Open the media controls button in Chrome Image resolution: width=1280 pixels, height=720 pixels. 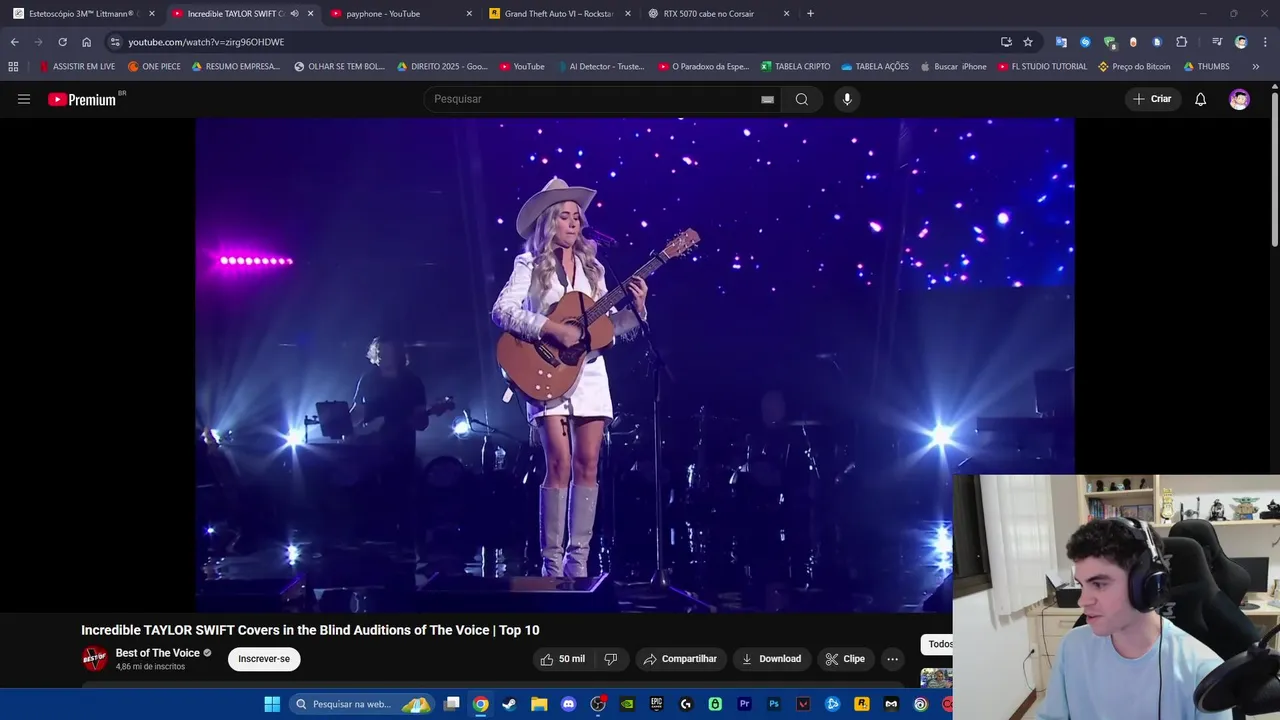pos(1217,42)
